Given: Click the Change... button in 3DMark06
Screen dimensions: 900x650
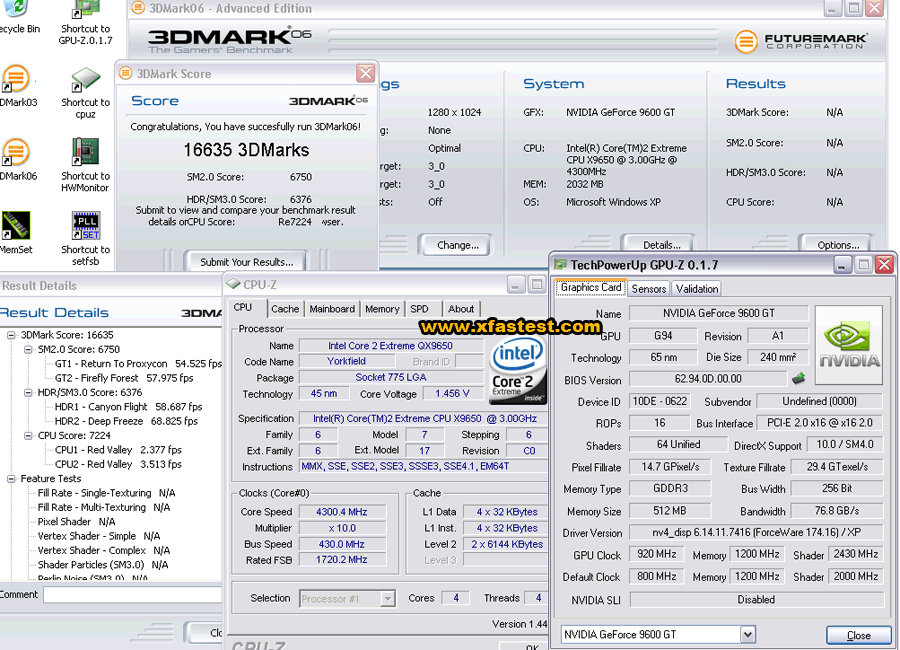Looking at the screenshot, I should (x=457, y=245).
